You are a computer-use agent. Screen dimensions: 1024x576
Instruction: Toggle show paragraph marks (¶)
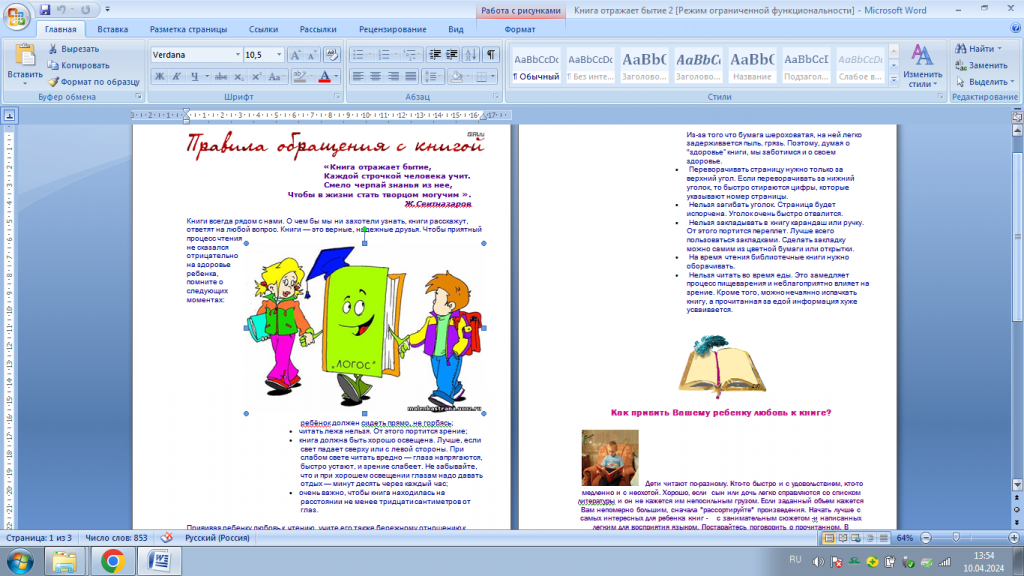pyautogui.click(x=490, y=55)
